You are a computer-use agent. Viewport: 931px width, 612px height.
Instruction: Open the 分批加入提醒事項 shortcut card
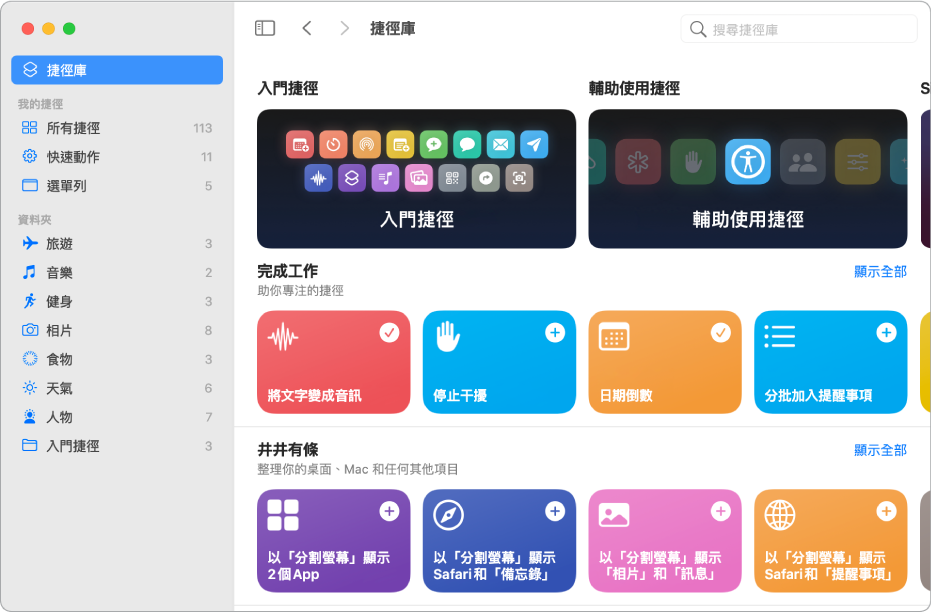[x=831, y=362]
